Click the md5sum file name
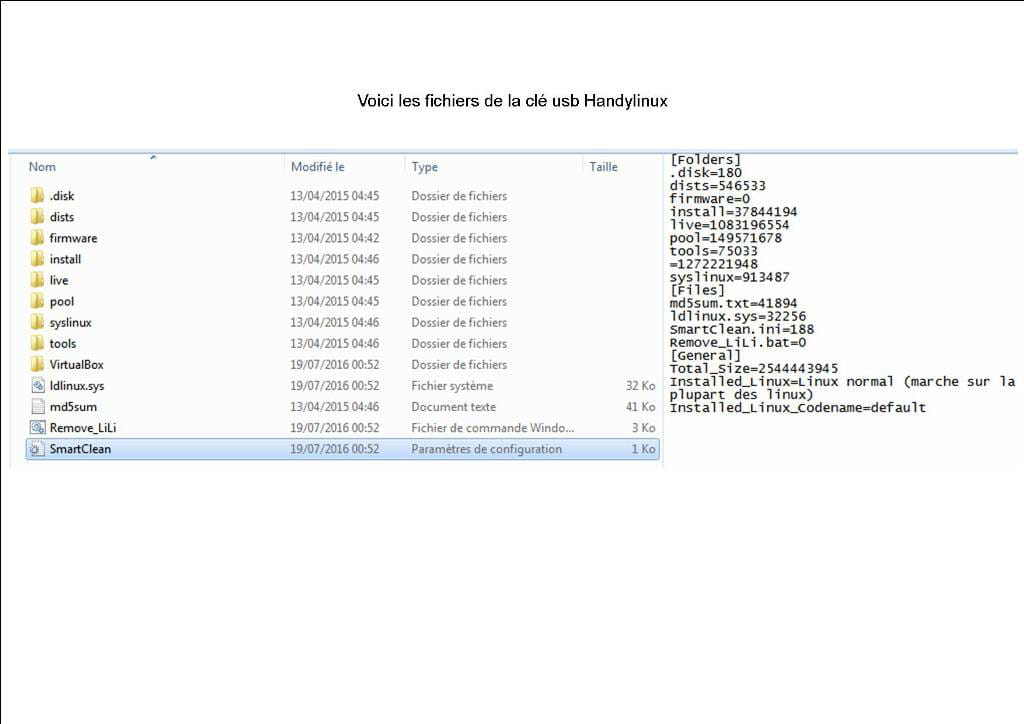The image size is (1024, 724). (73, 407)
